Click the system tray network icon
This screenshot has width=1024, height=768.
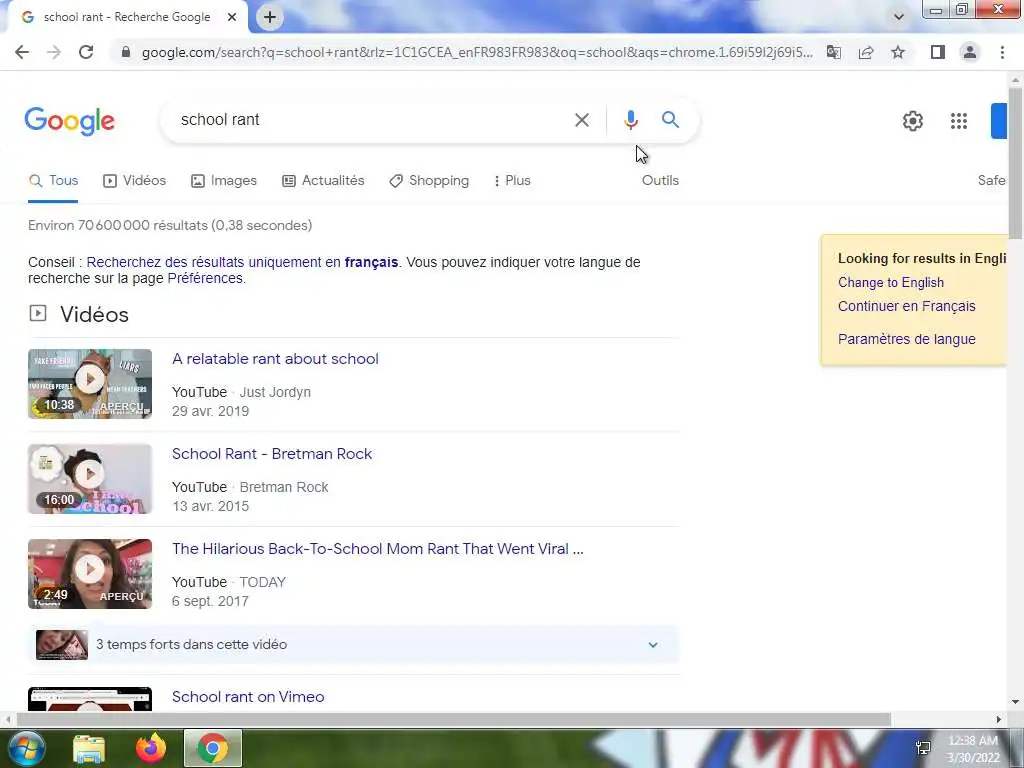923,748
